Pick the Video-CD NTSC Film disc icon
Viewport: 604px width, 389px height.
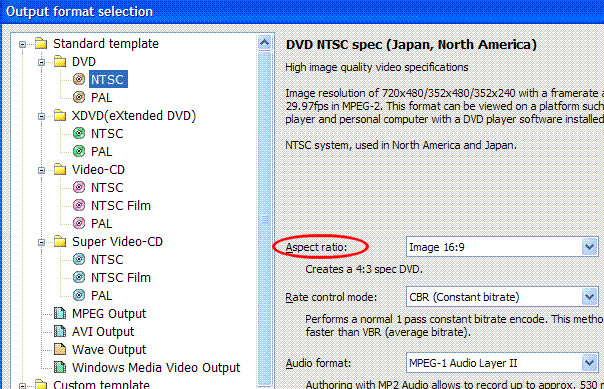(x=79, y=205)
